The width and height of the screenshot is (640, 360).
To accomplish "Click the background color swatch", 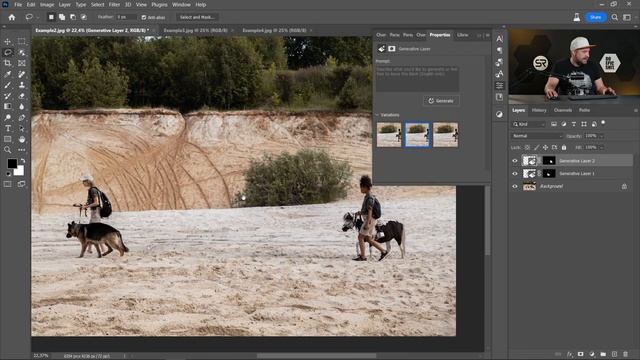I will pos(20,172).
